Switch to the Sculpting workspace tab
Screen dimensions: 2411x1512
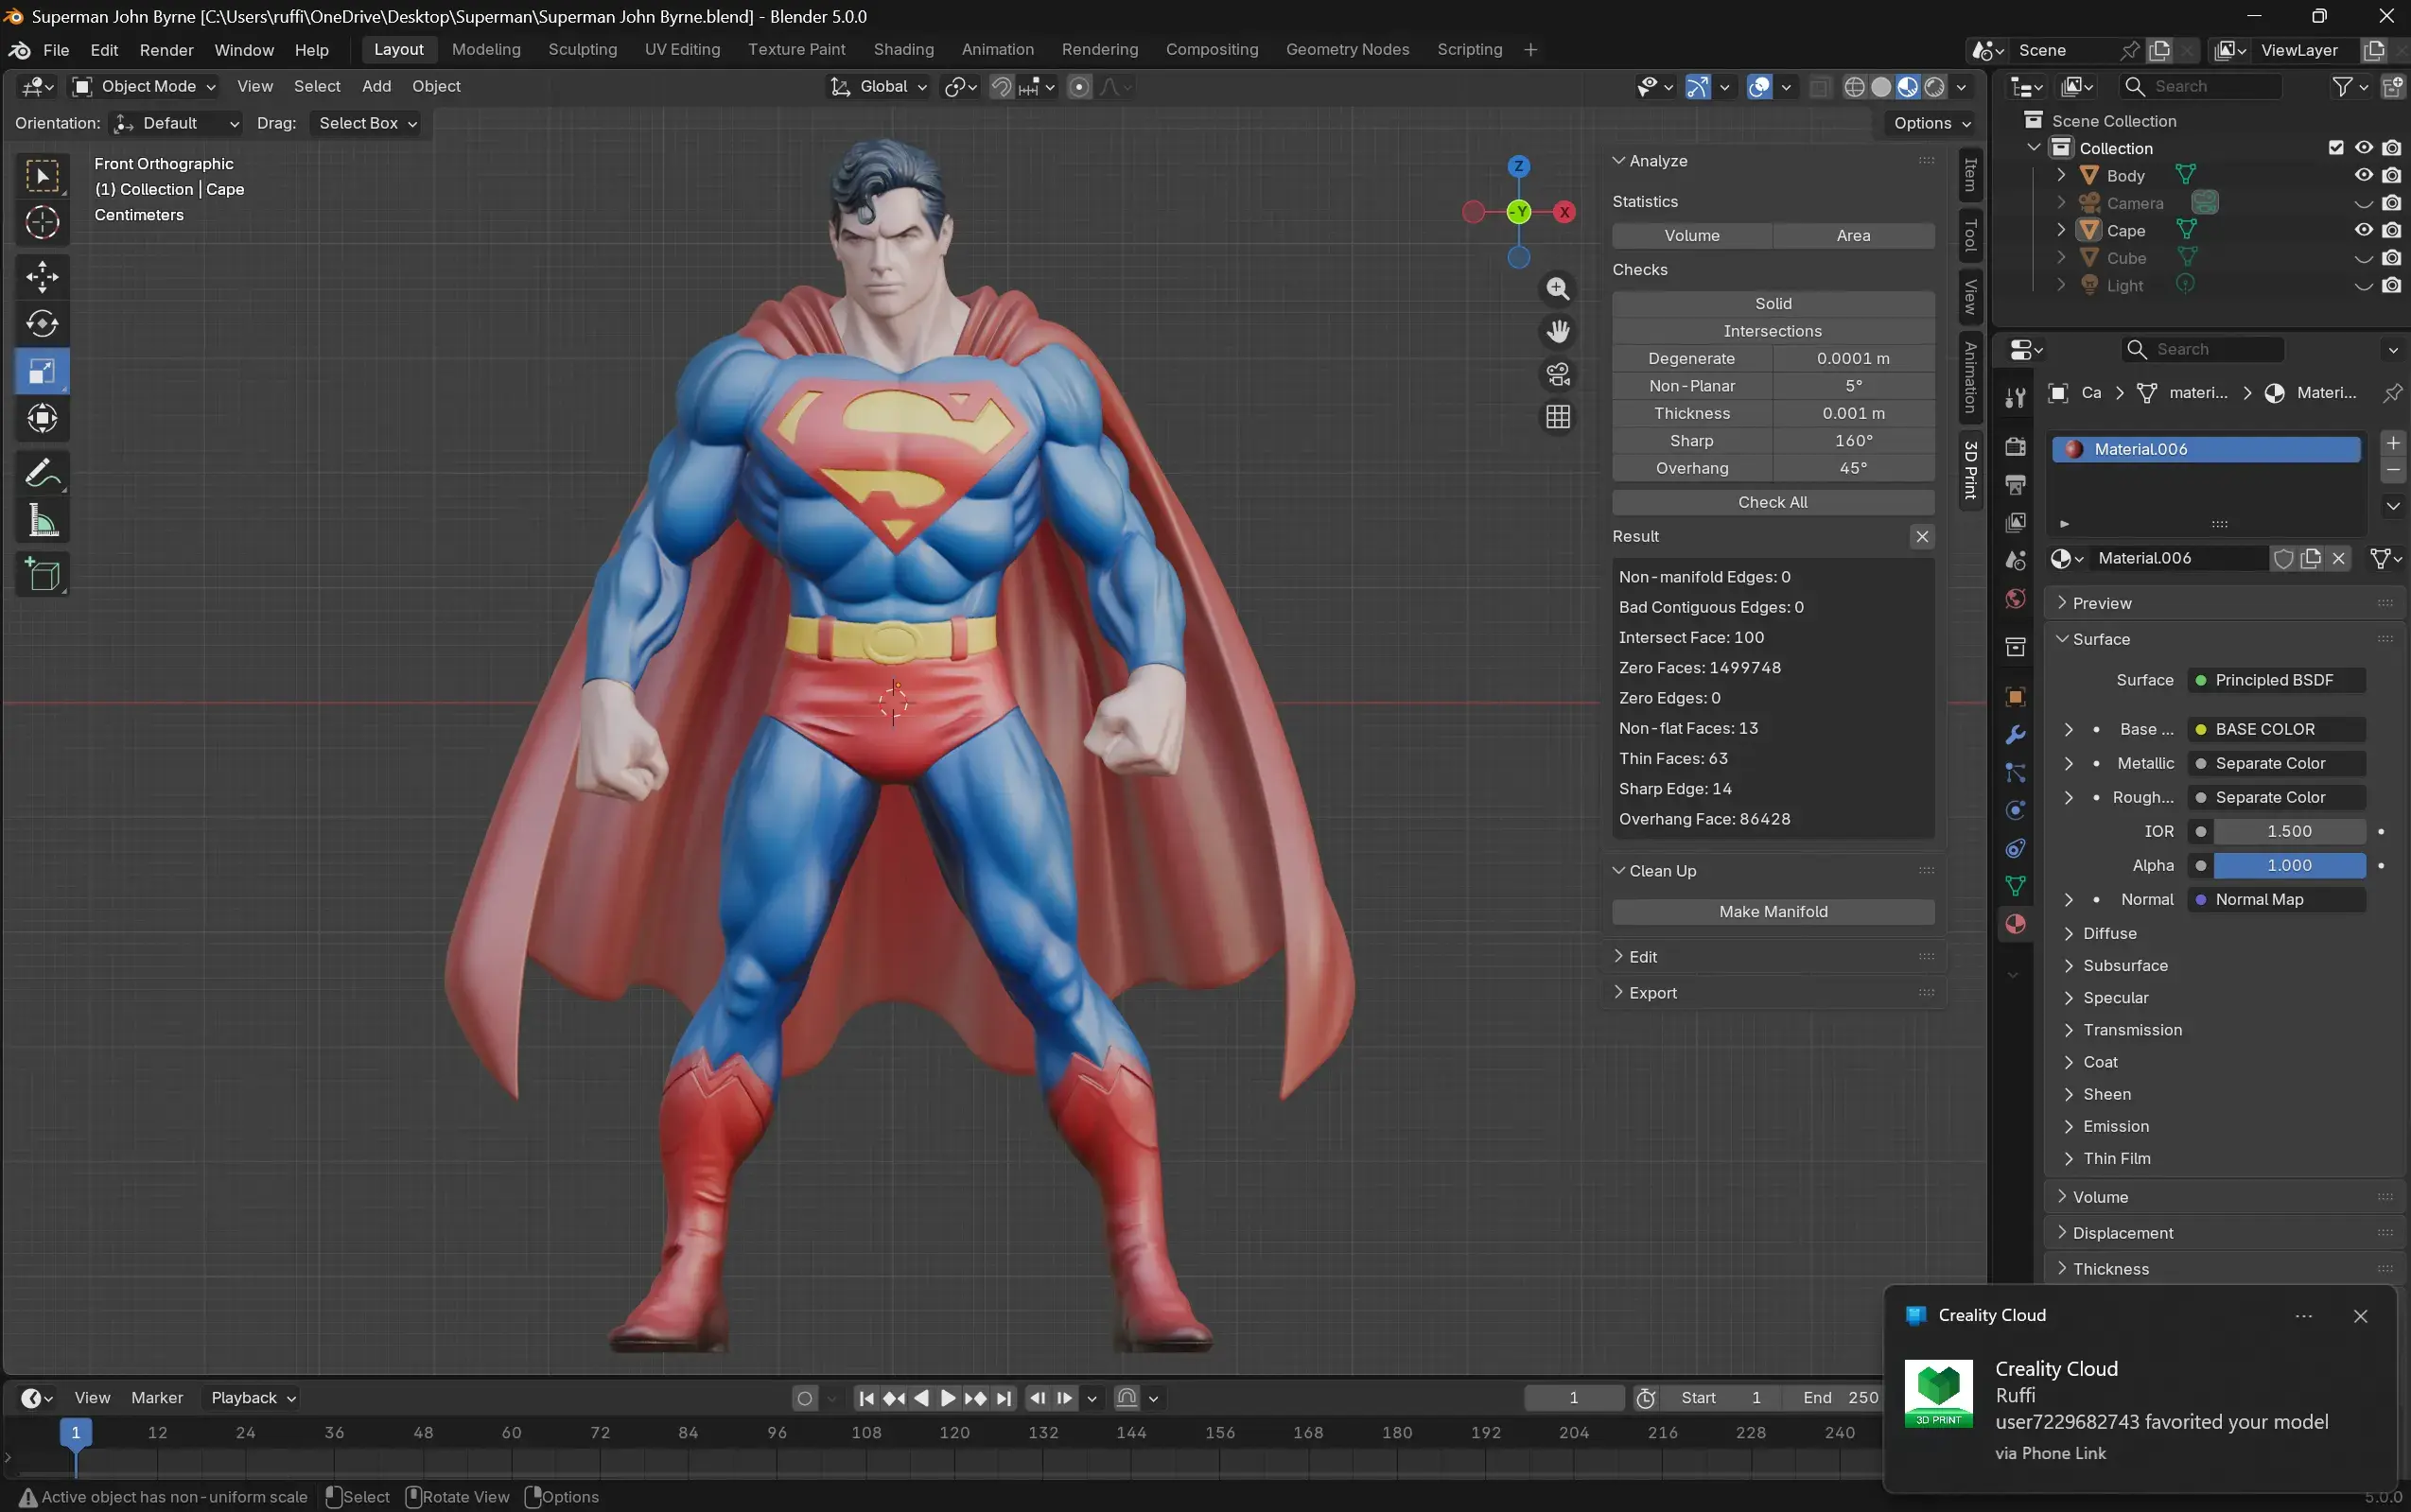(582, 50)
